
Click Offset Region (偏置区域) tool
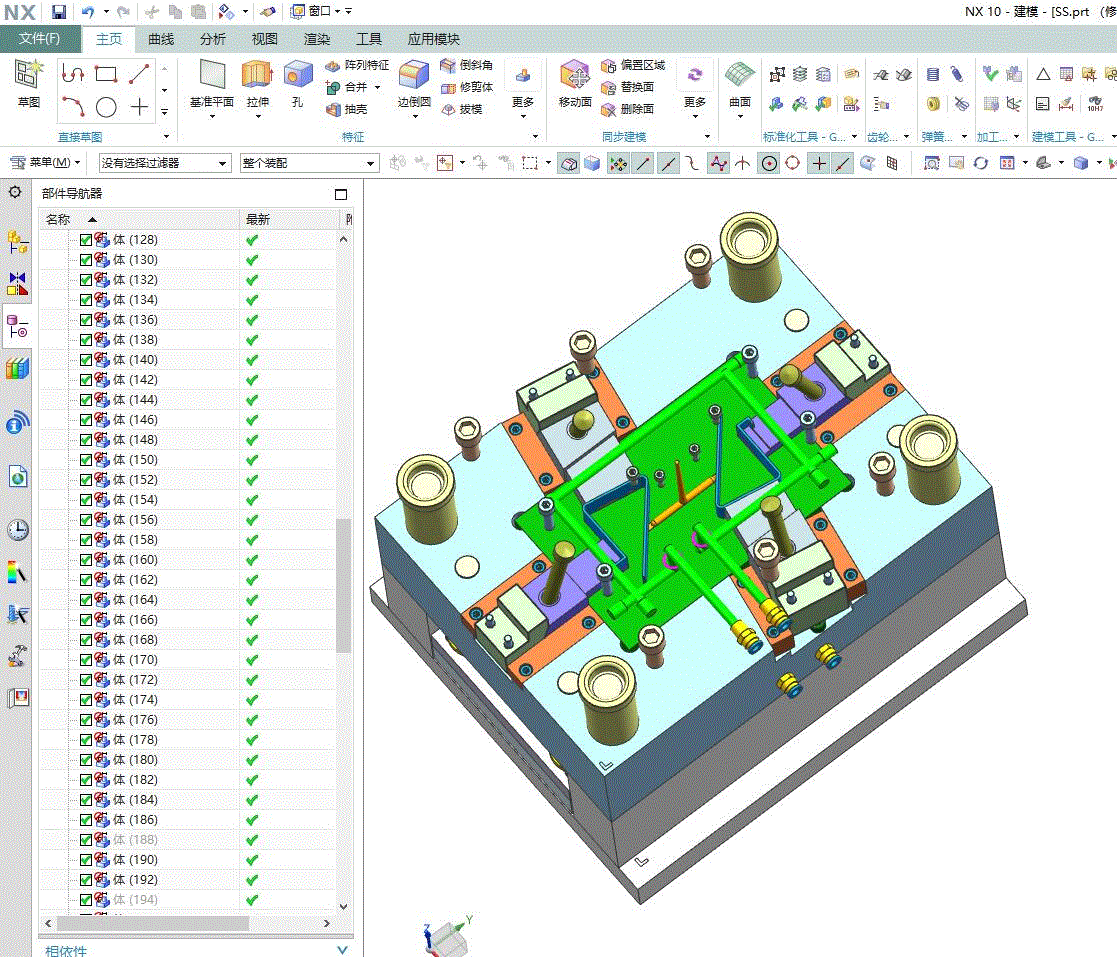pyautogui.click(x=633, y=65)
